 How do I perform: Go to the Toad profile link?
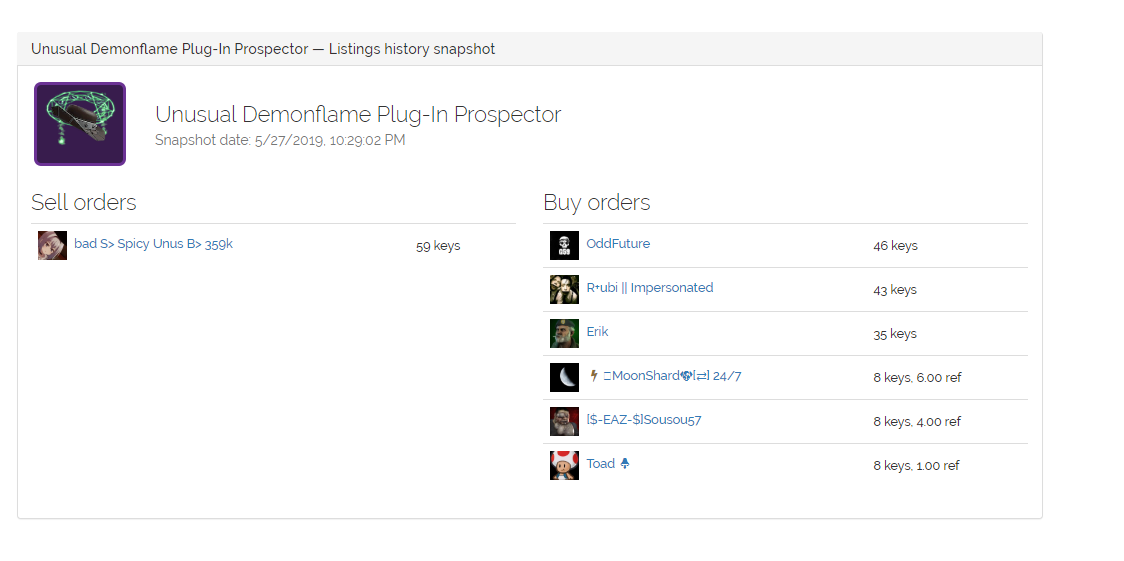(601, 464)
